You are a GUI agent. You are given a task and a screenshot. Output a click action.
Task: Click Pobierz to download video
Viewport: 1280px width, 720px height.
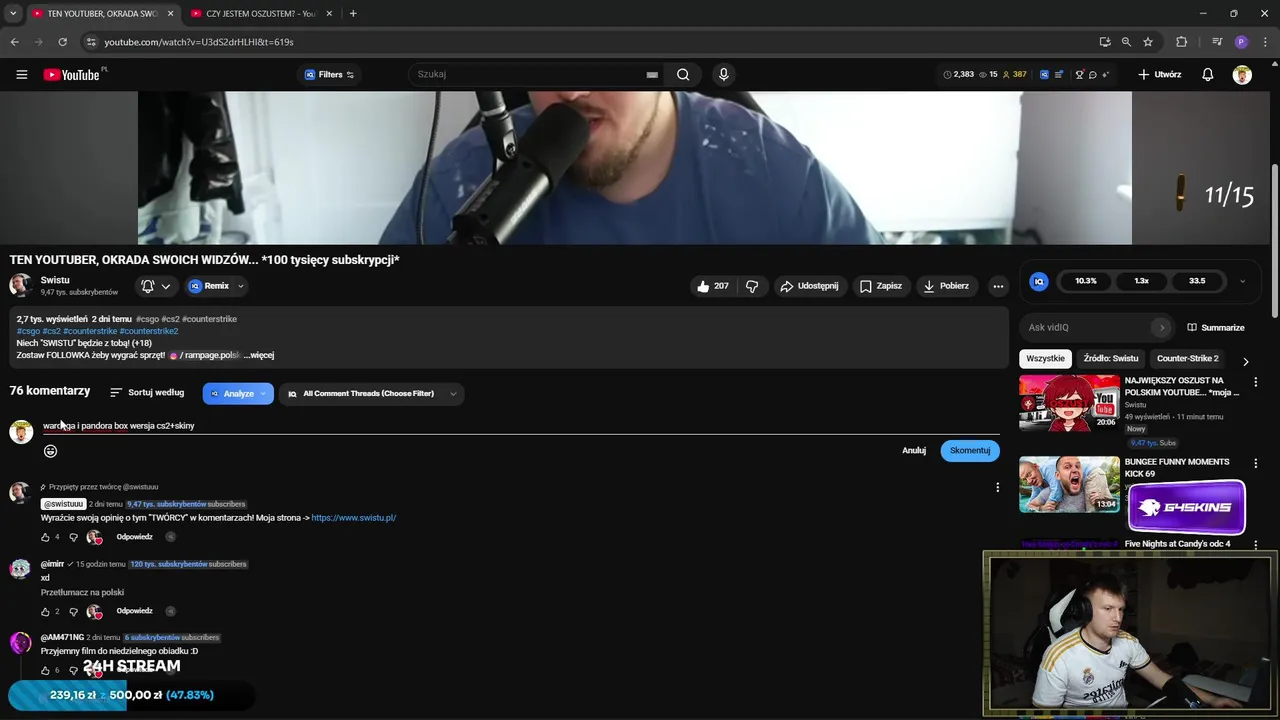946,286
